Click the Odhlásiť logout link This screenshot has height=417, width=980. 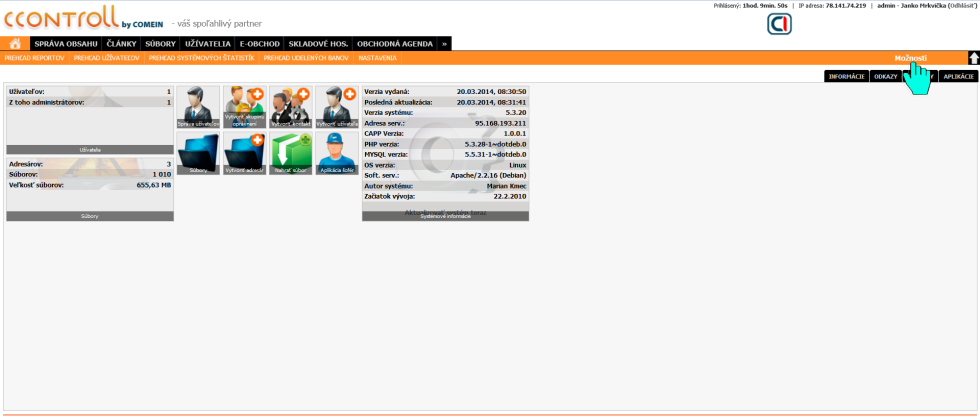pos(962,5)
